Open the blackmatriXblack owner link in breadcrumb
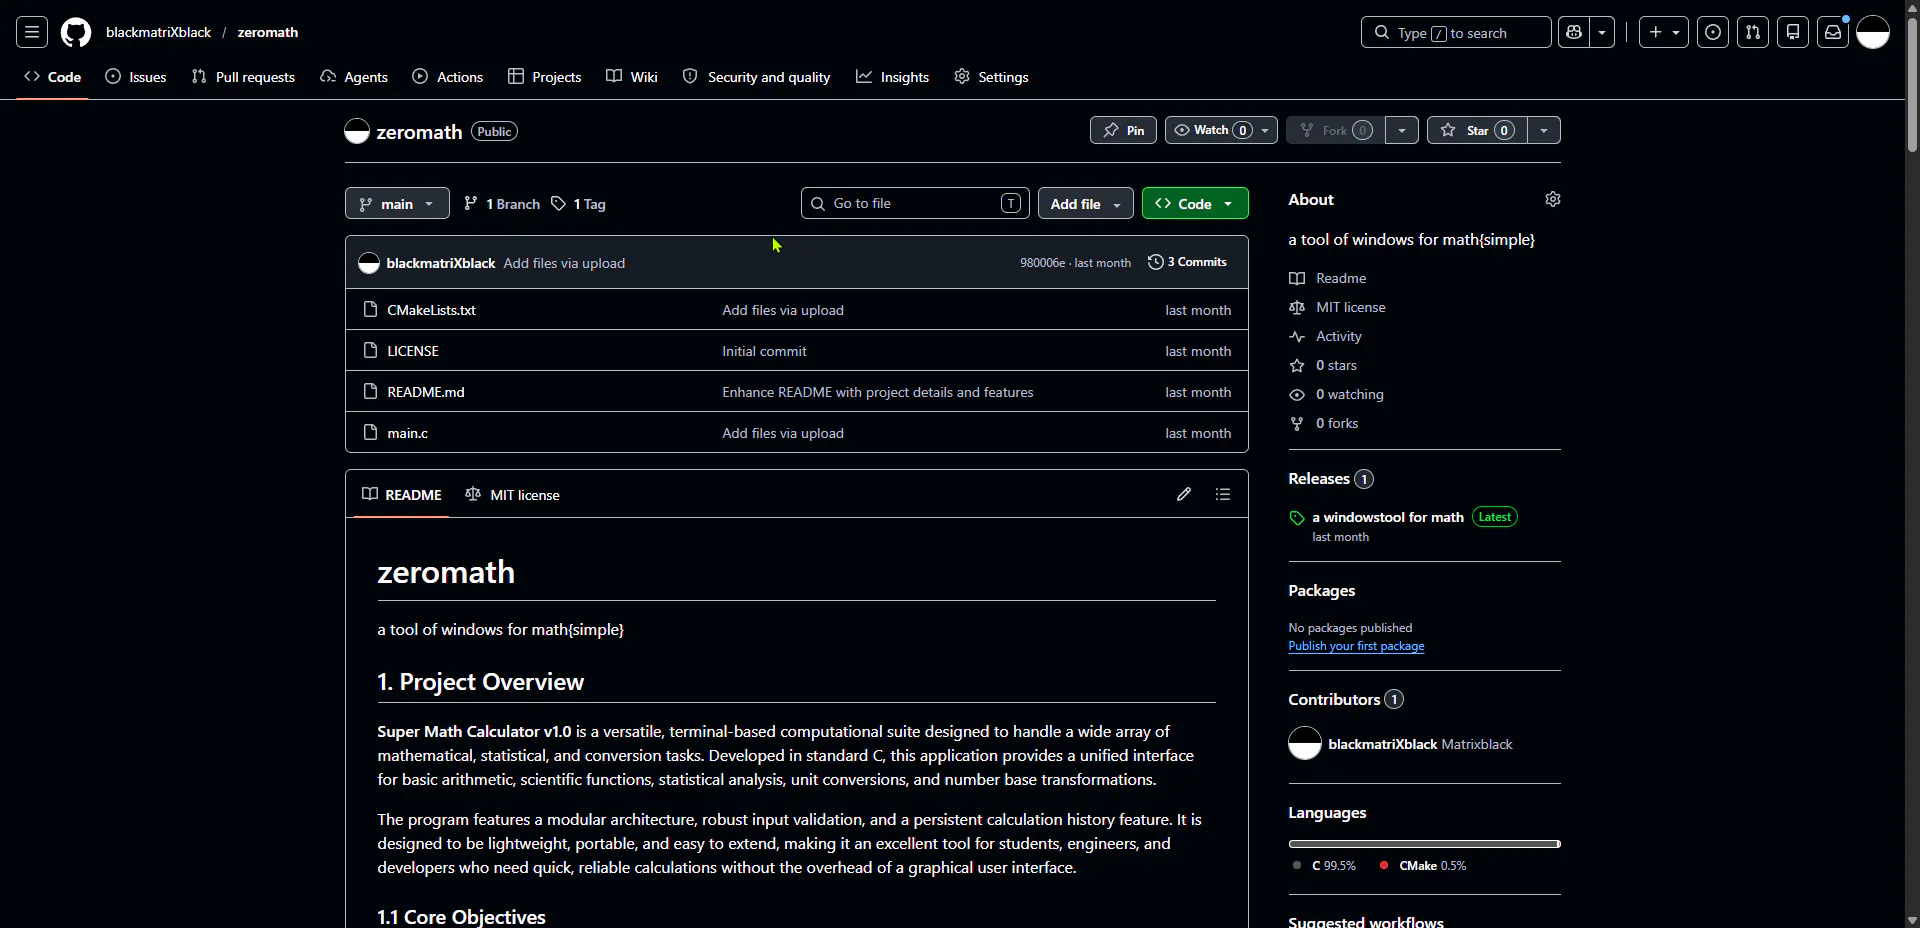1920x928 pixels. [158, 32]
